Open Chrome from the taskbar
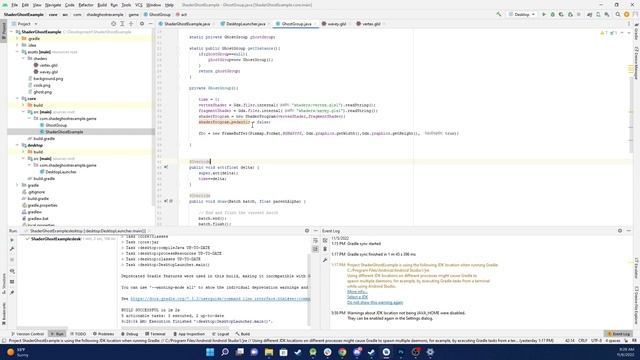This screenshot has height=360, width=640. [342, 352]
